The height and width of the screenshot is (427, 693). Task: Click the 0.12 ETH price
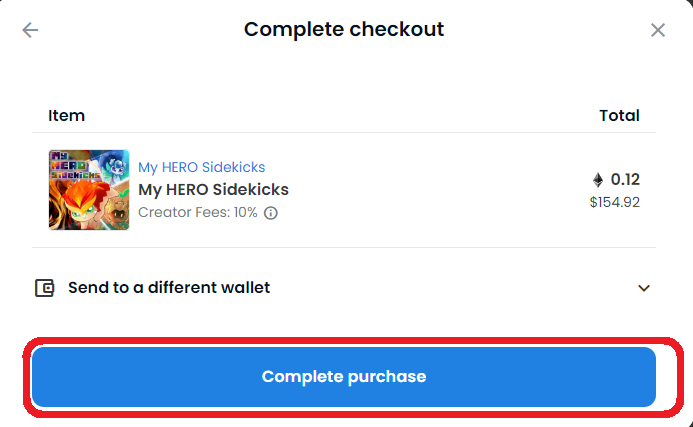coord(625,179)
